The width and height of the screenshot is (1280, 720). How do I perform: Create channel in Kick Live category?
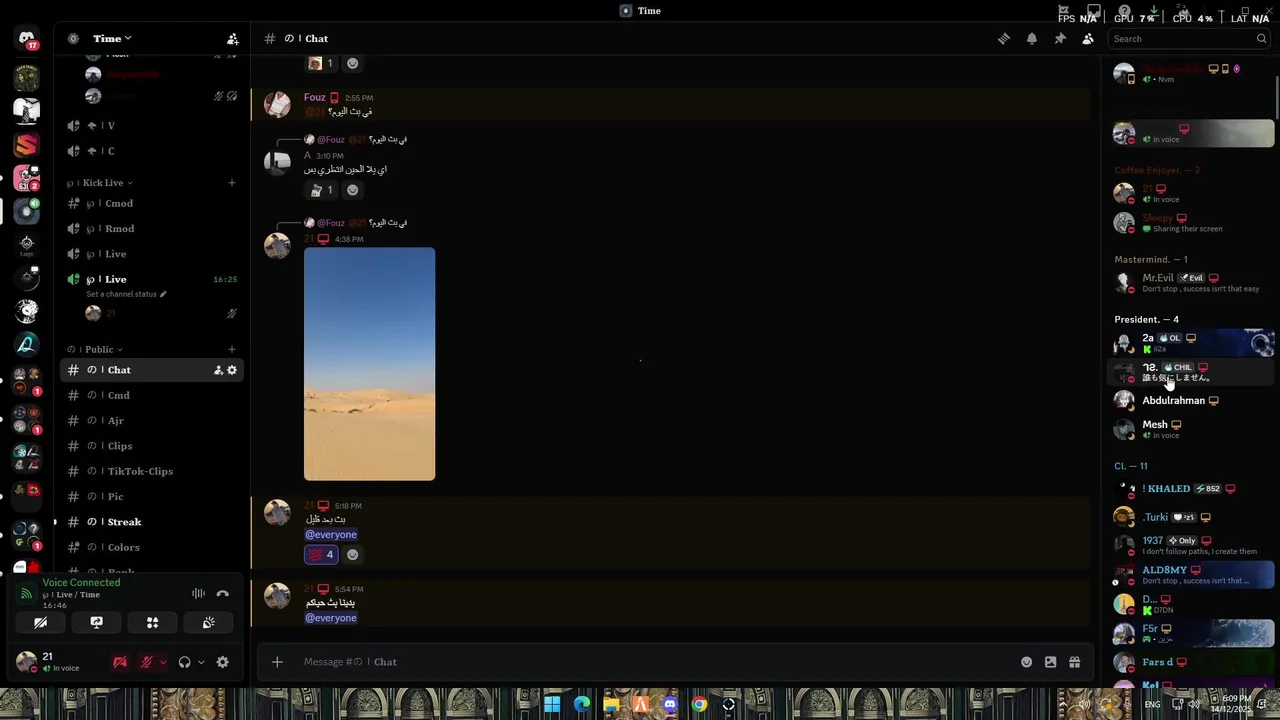[x=232, y=183]
